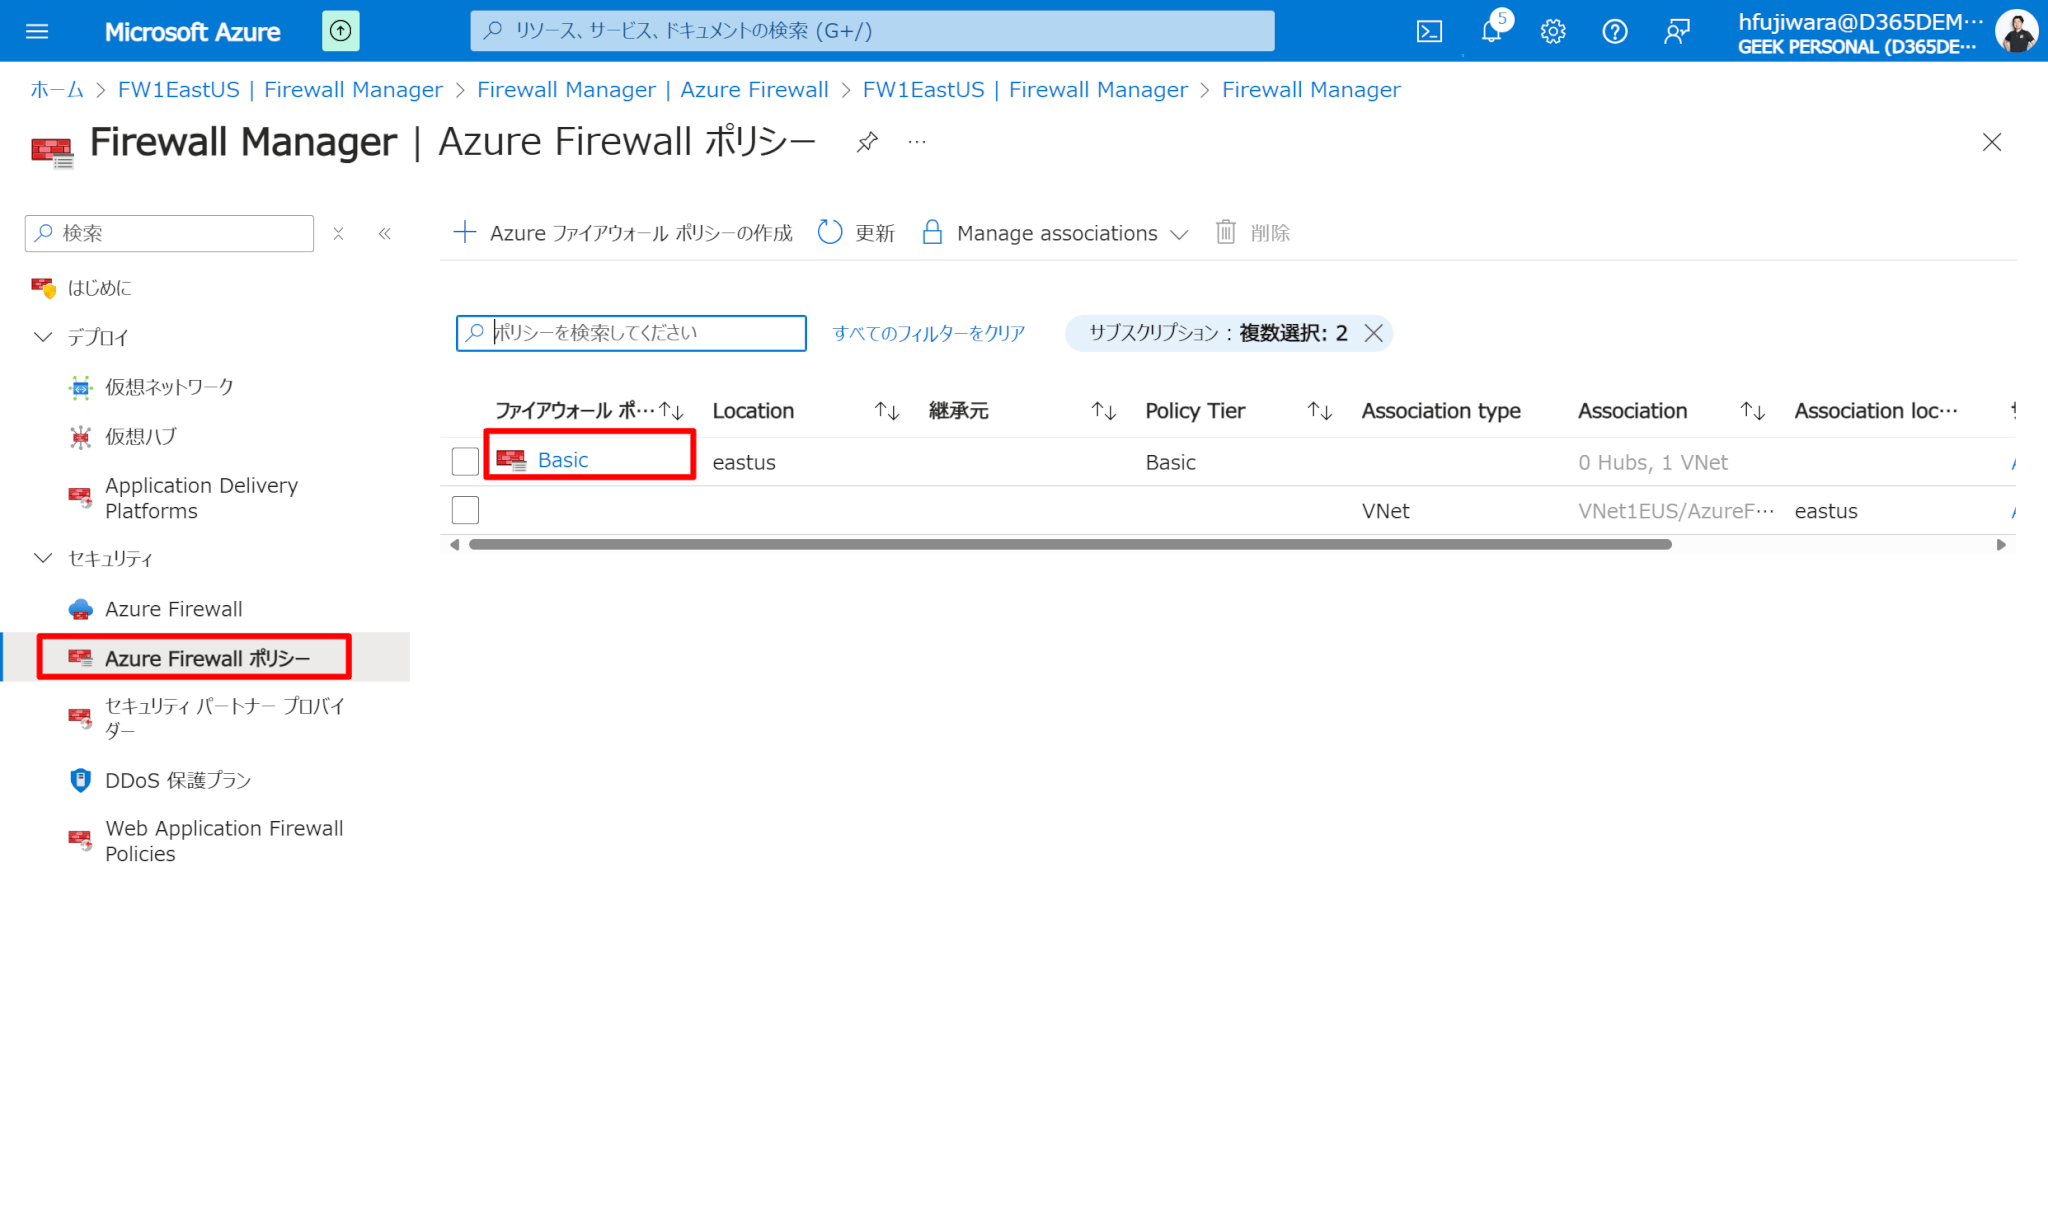Open the サブスクリプション filter pill
Viewport: 2048px width, 1219px height.
[1217, 333]
